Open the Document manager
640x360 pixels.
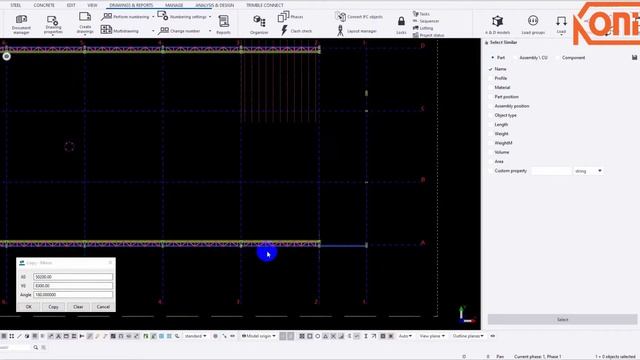tap(21, 24)
